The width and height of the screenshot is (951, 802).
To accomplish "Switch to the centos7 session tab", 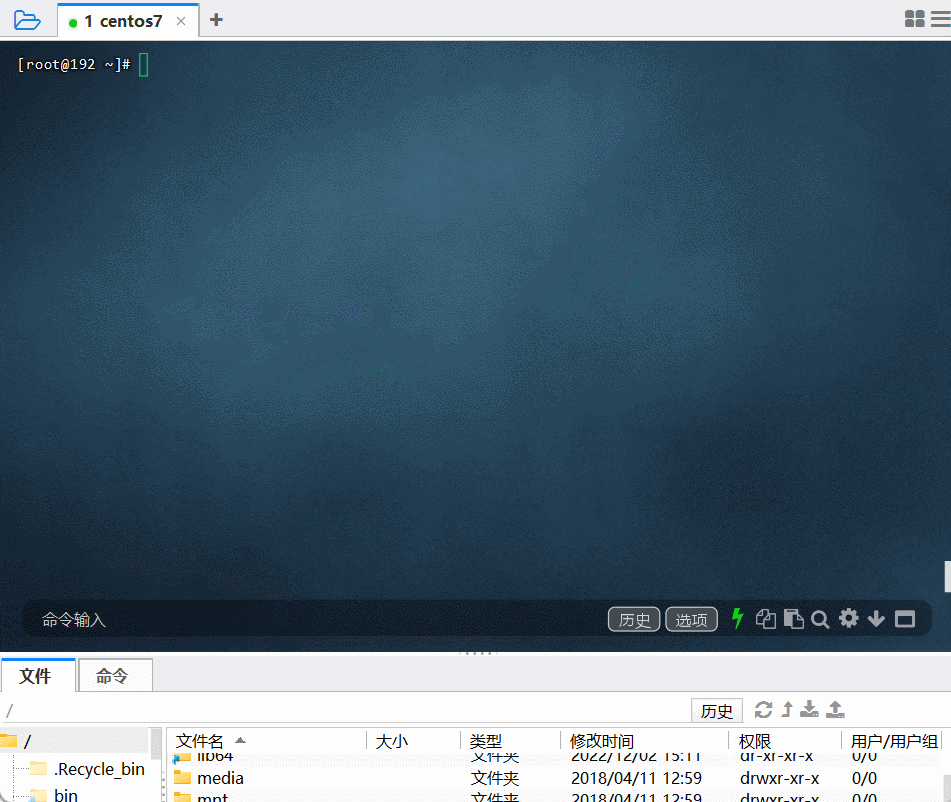I will pyautogui.click(x=124, y=21).
